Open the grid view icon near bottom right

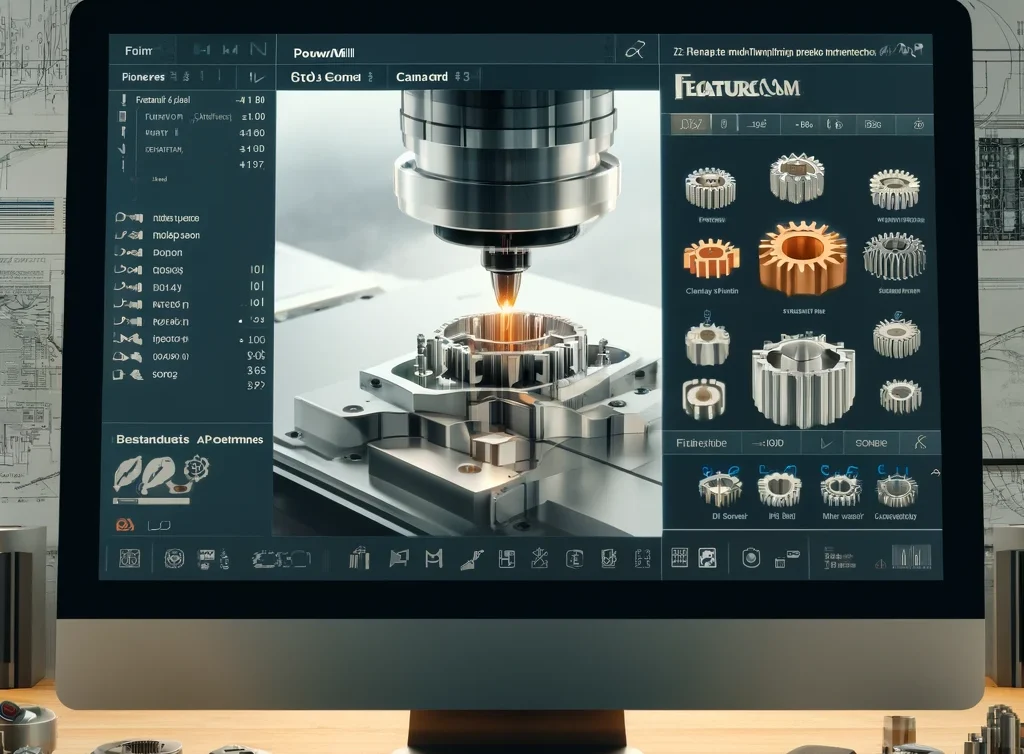tap(680, 558)
